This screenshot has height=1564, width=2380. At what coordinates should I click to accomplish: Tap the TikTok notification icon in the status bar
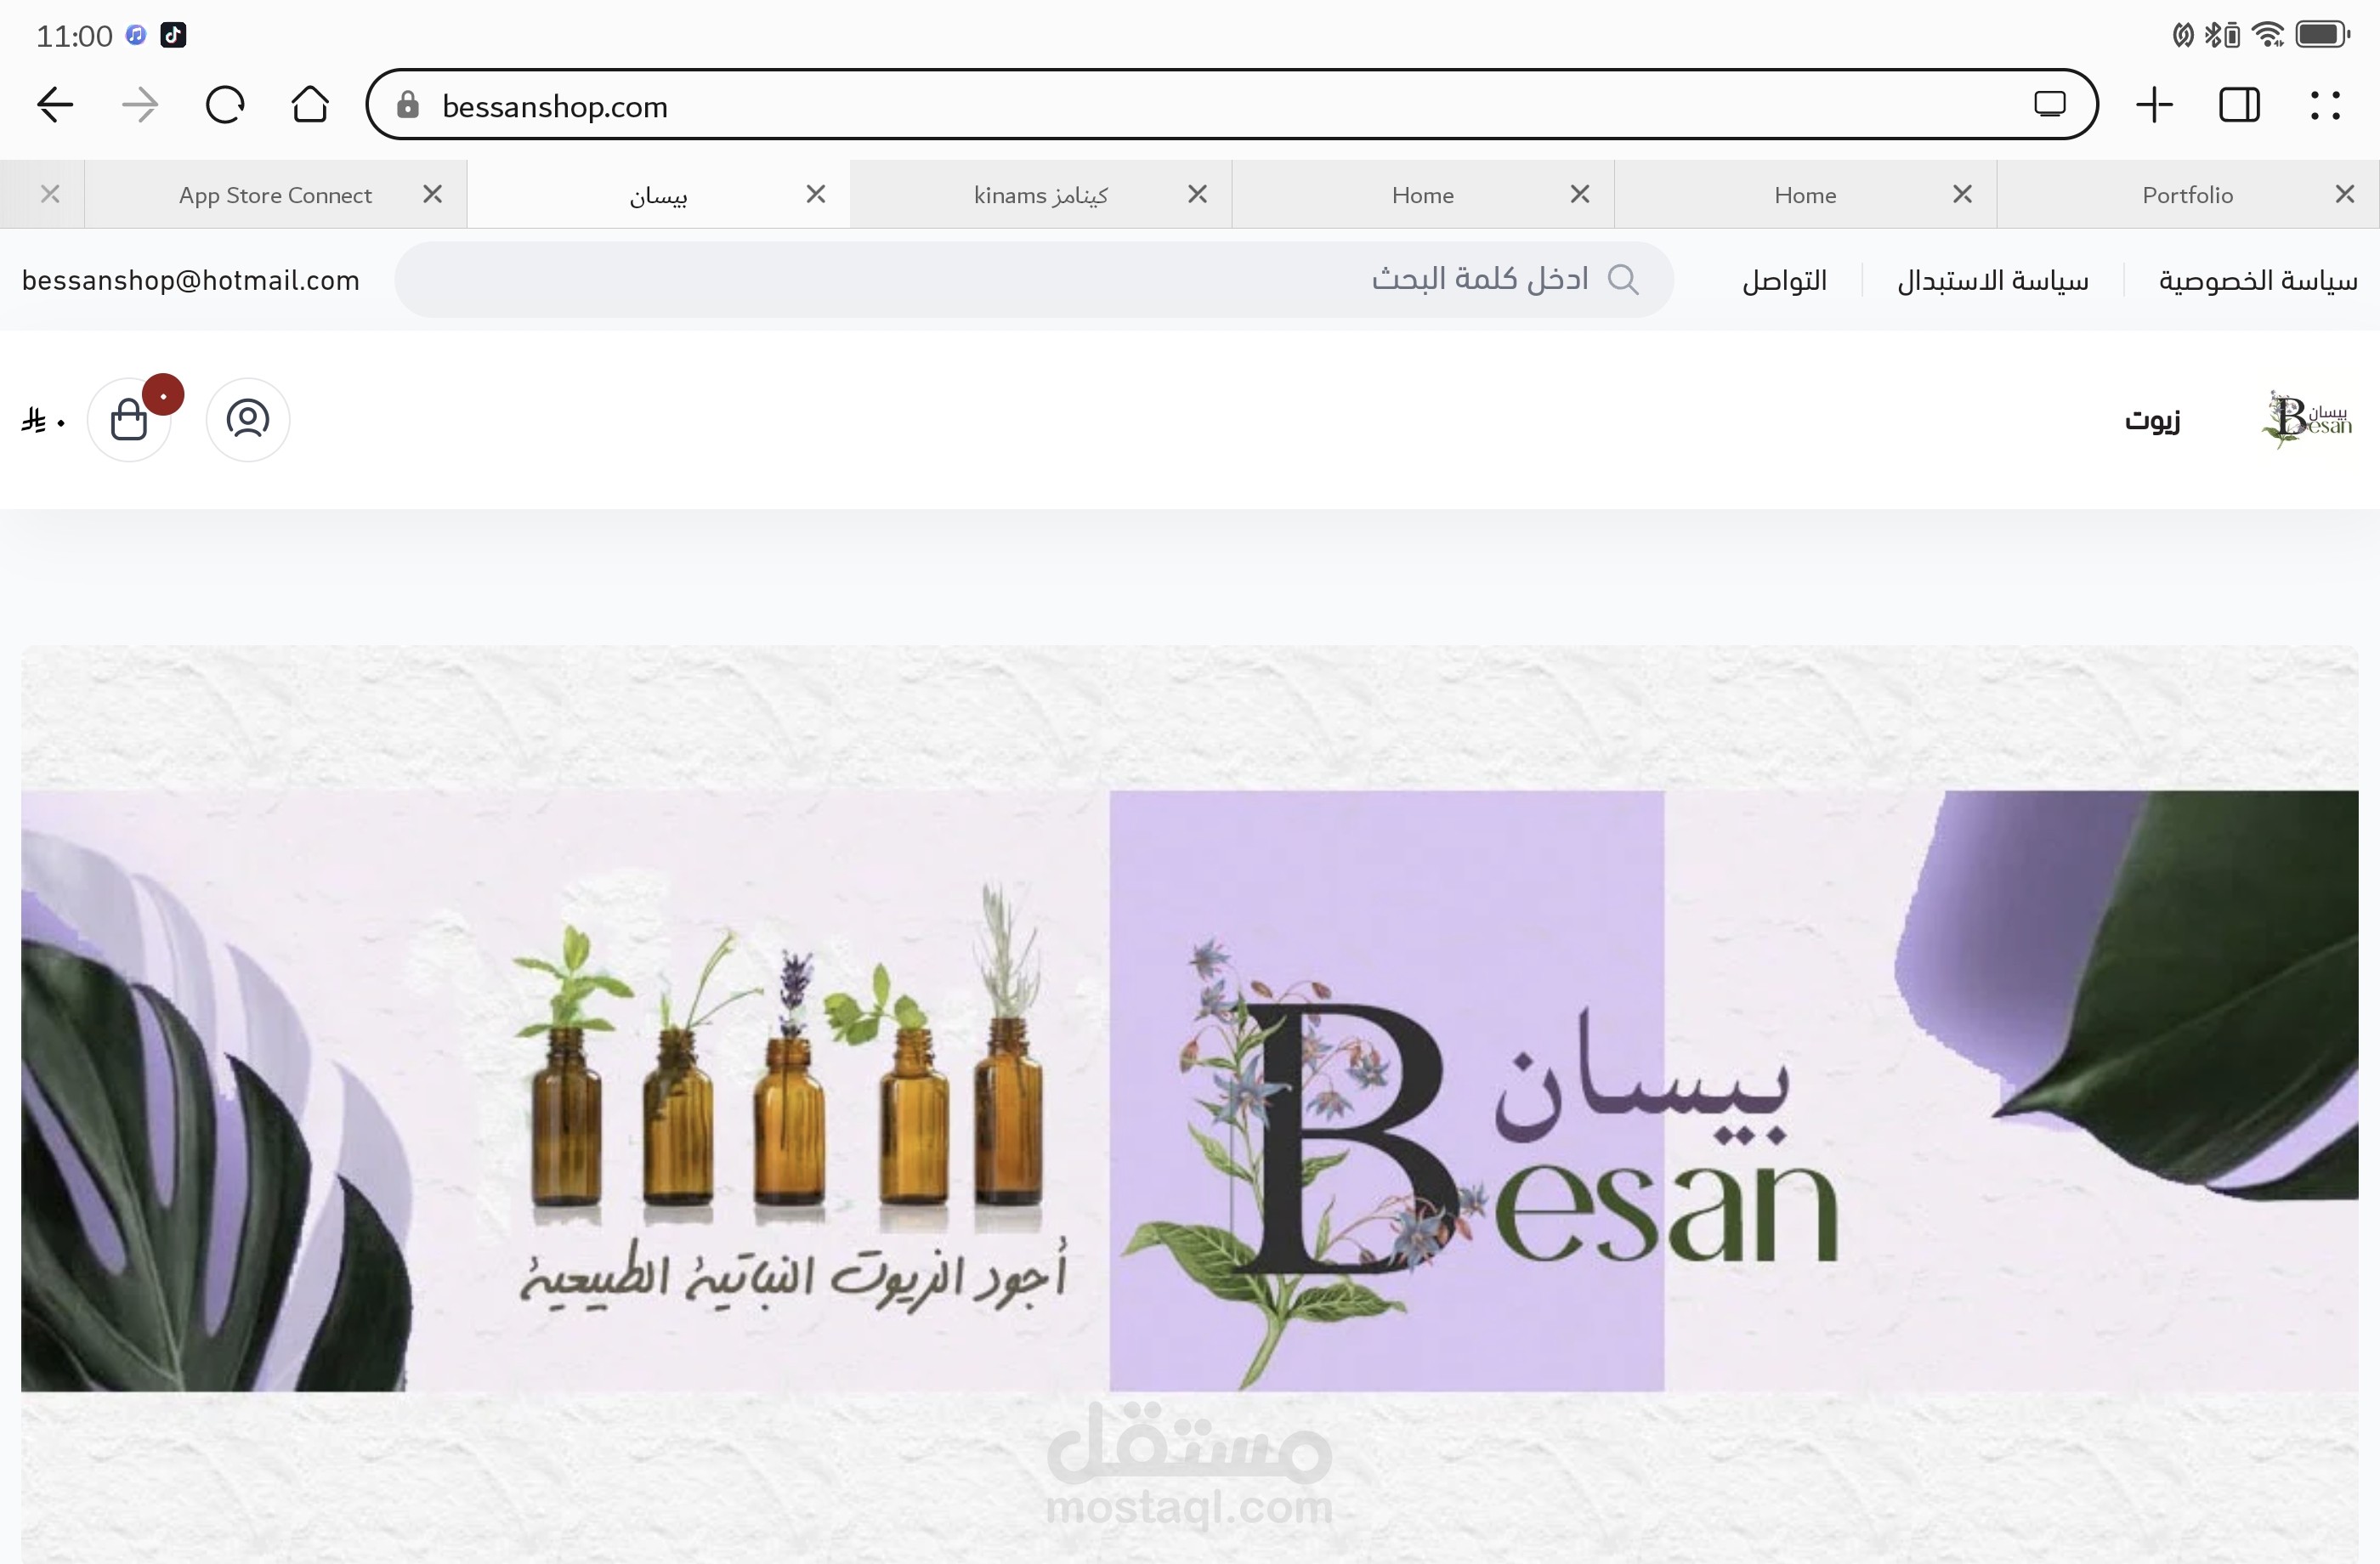pyautogui.click(x=173, y=35)
